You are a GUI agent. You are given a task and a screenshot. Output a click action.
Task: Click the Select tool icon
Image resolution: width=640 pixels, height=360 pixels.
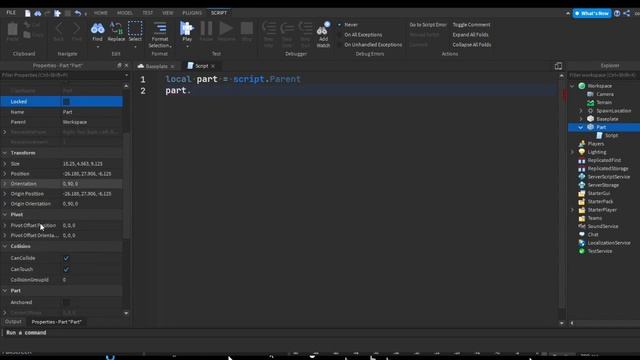pyautogui.click(x=135, y=29)
